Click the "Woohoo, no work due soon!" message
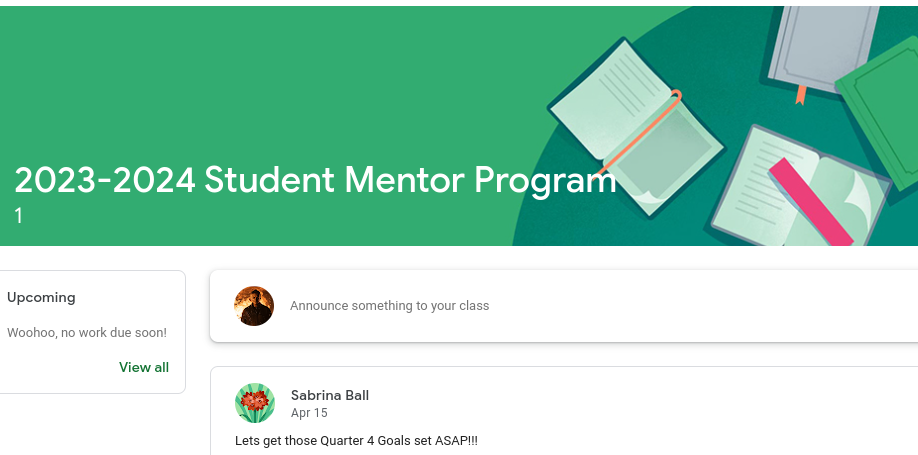This screenshot has height=455, width=918. (x=87, y=332)
